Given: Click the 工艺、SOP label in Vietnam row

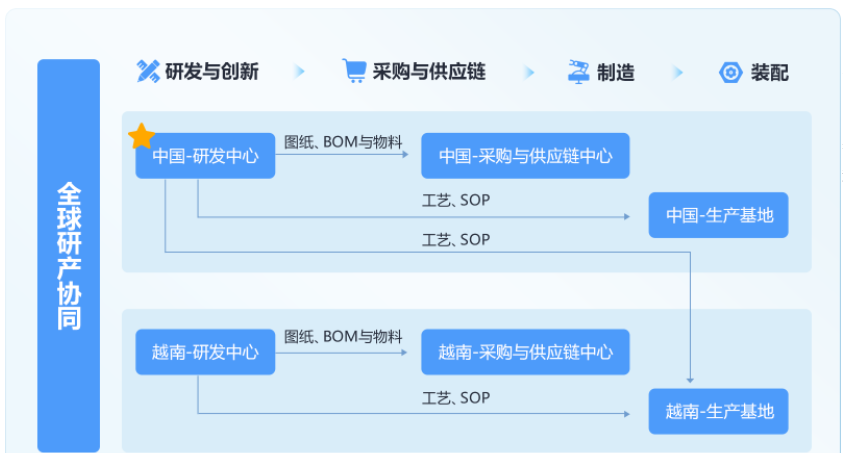Looking at the screenshot, I should [x=456, y=398].
